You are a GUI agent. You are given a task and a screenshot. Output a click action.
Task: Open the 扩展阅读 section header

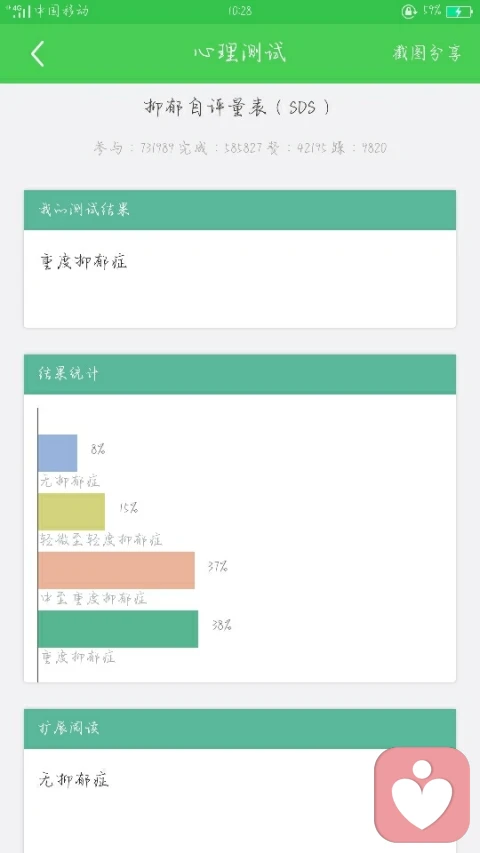[239, 728]
